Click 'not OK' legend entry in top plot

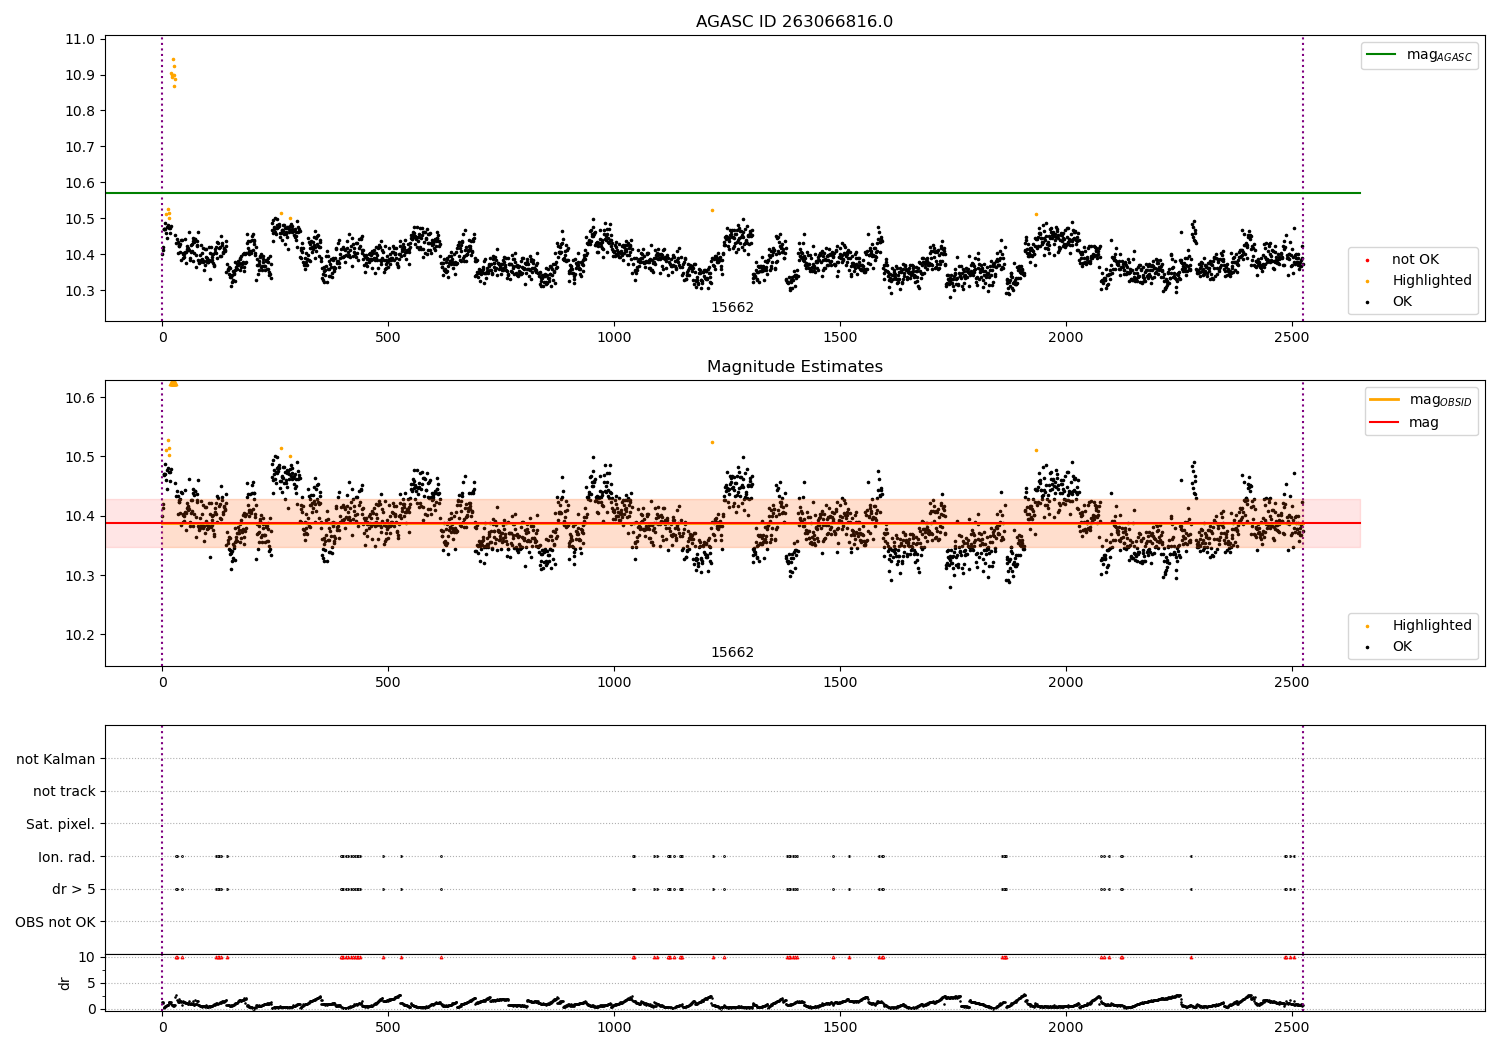1414,260
